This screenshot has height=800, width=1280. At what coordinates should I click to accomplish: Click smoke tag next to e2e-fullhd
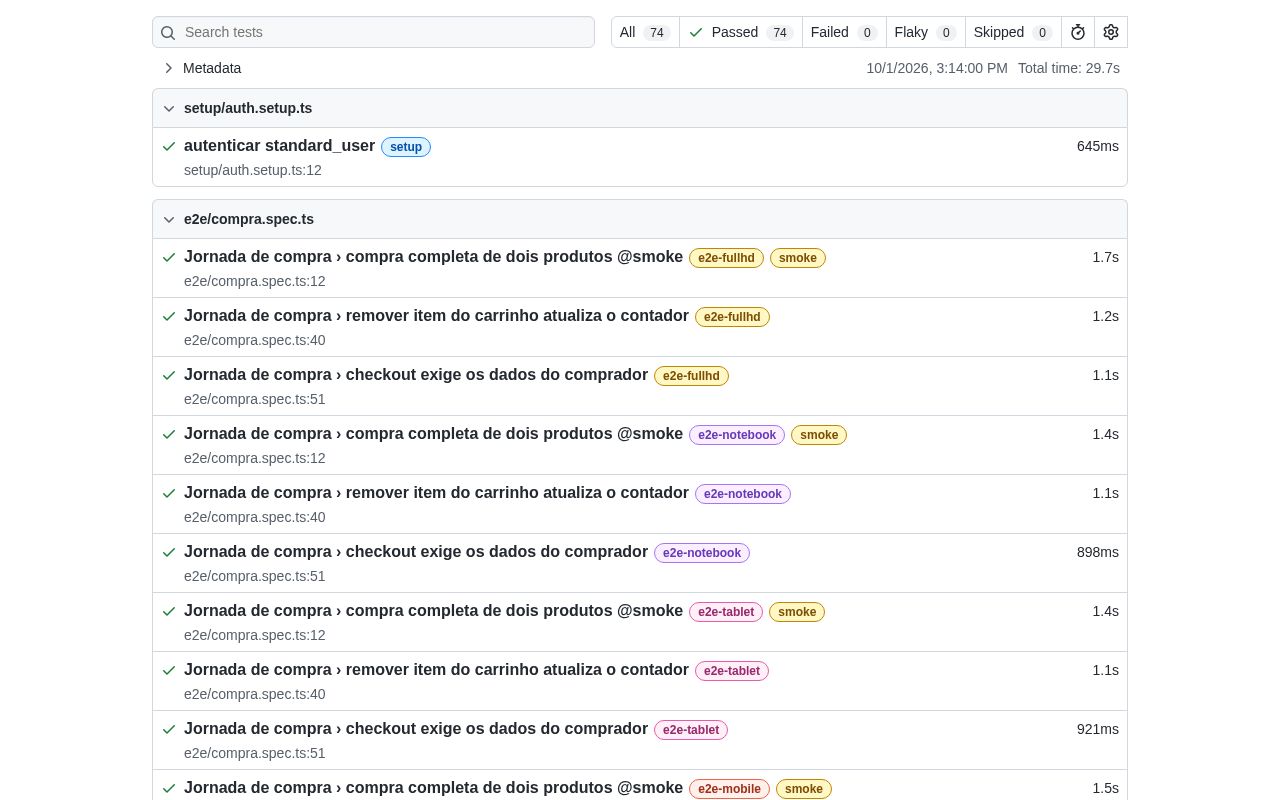pyautogui.click(x=798, y=258)
